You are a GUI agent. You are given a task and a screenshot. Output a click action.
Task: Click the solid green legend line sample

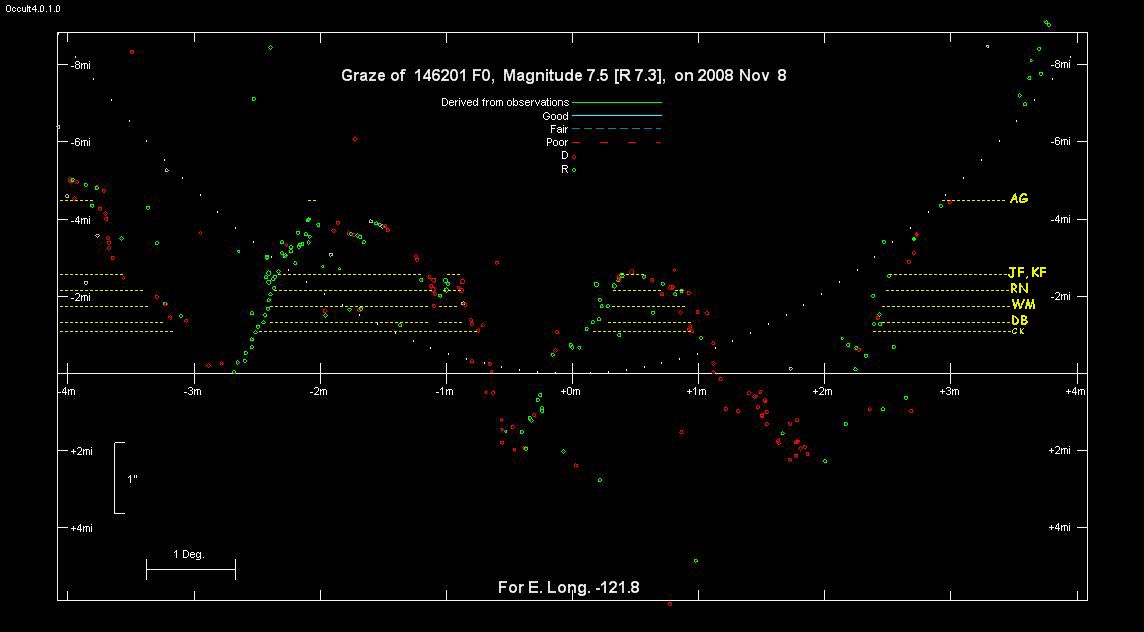[x=617, y=102]
